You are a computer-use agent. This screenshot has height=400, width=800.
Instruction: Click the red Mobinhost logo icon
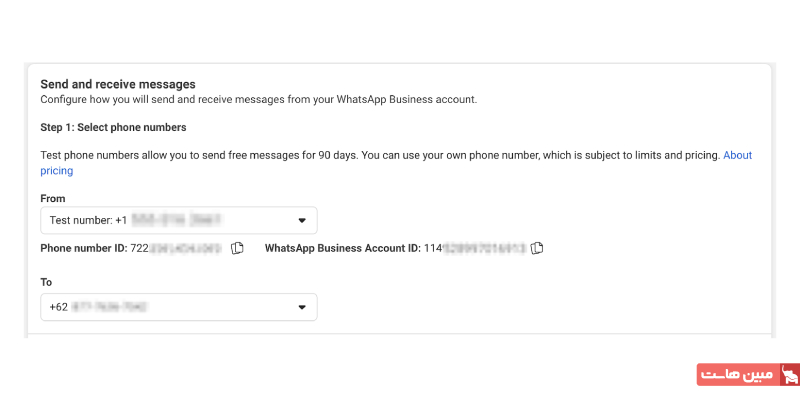[x=790, y=375]
